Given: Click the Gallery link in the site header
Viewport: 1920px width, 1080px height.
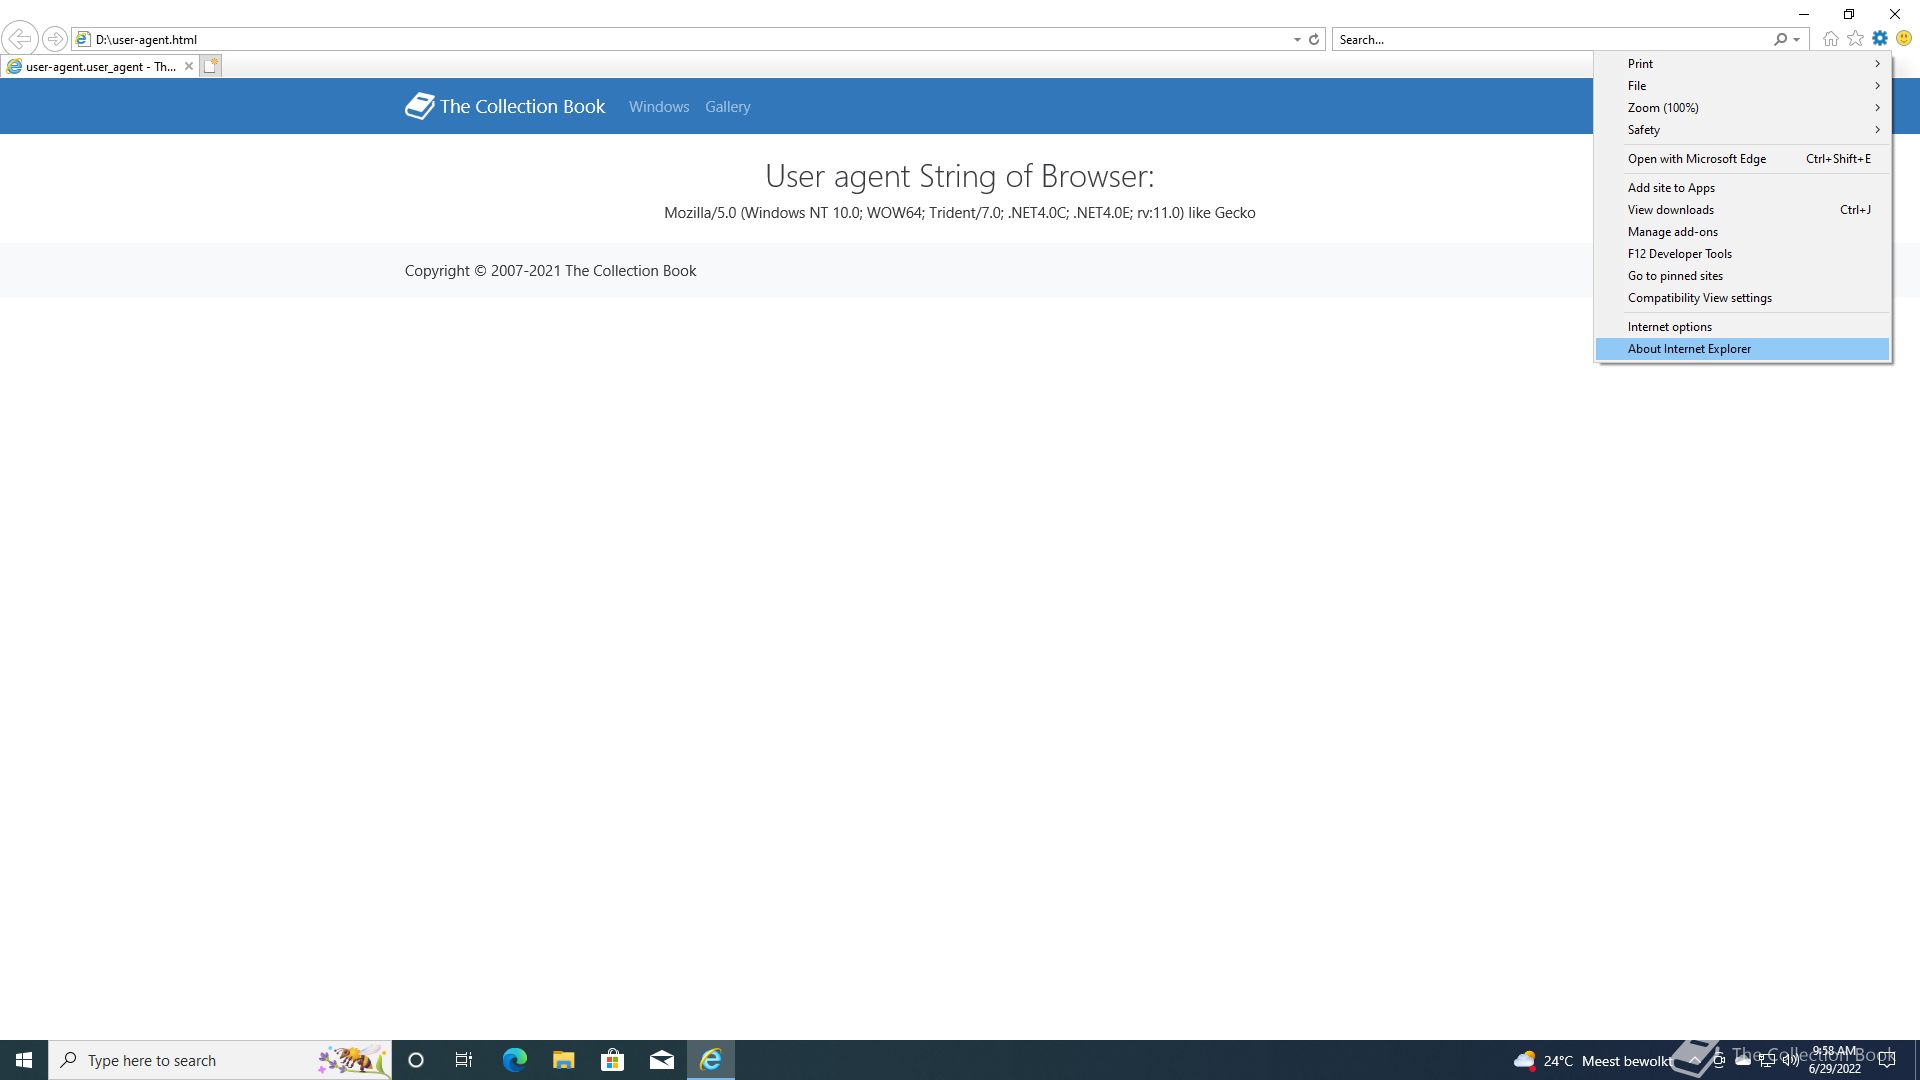Looking at the screenshot, I should pyautogui.click(x=727, y=107).
